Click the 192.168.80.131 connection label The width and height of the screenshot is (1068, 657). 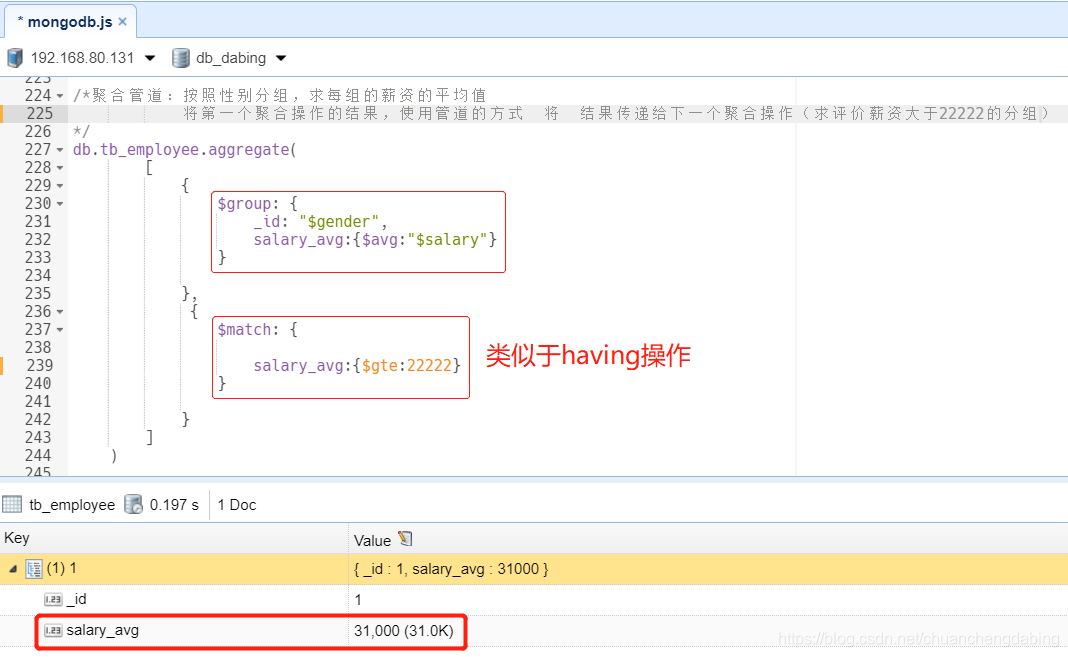[82, 58]
